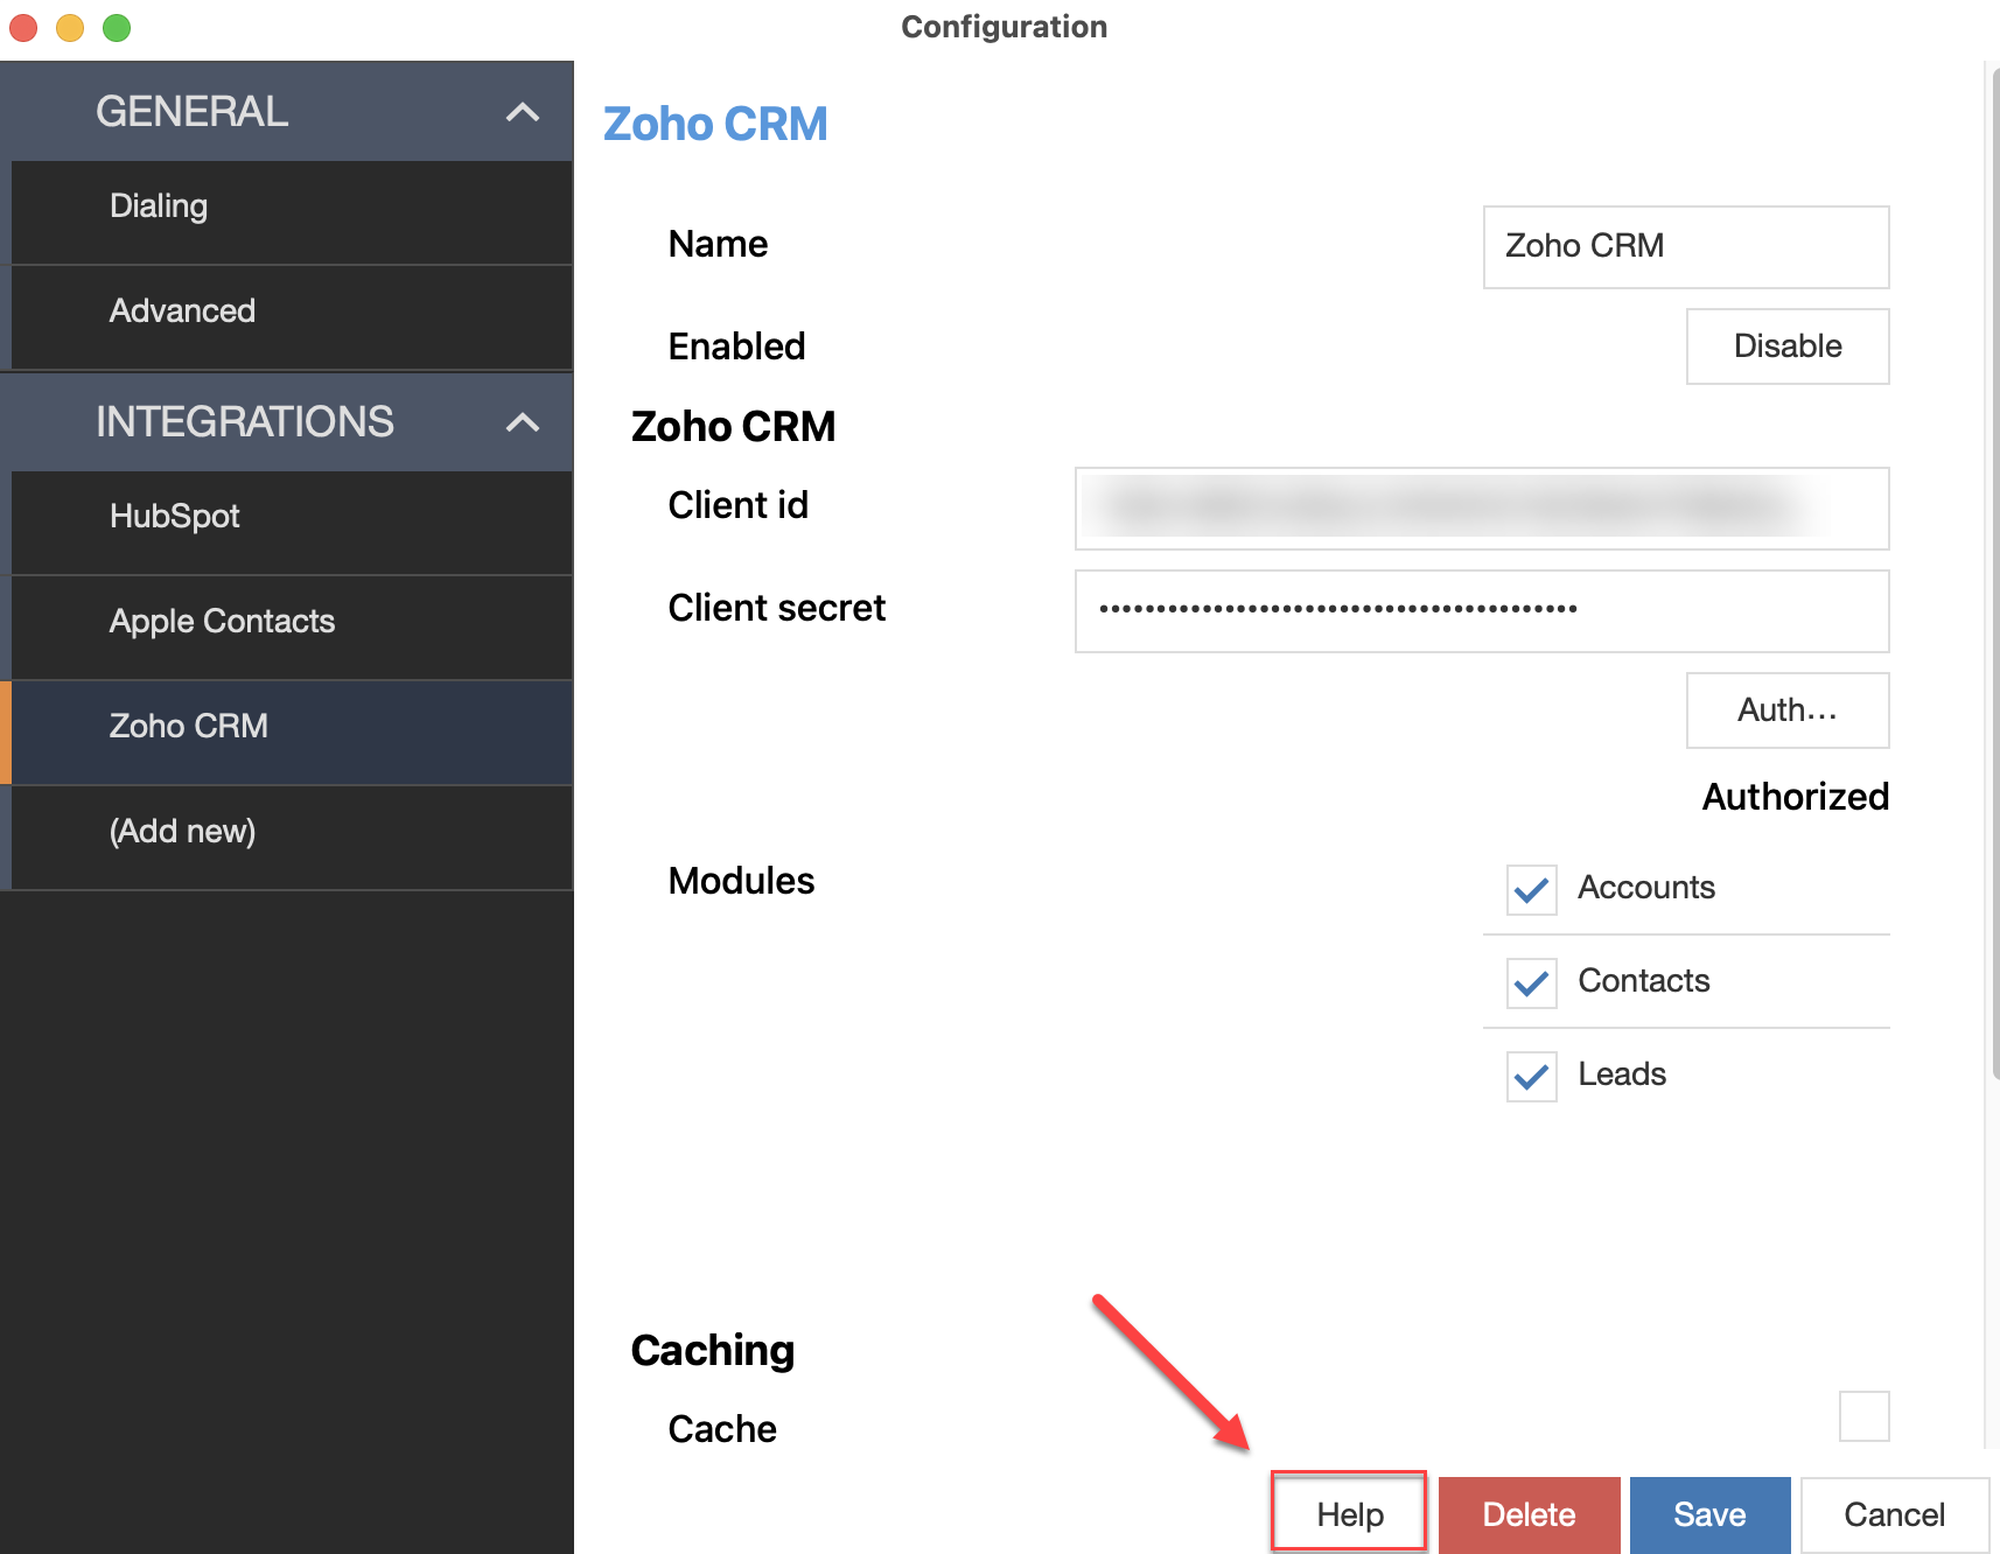Uncheck the Accounts module checkbox

pyautogui.click(x=1531, y=889)
